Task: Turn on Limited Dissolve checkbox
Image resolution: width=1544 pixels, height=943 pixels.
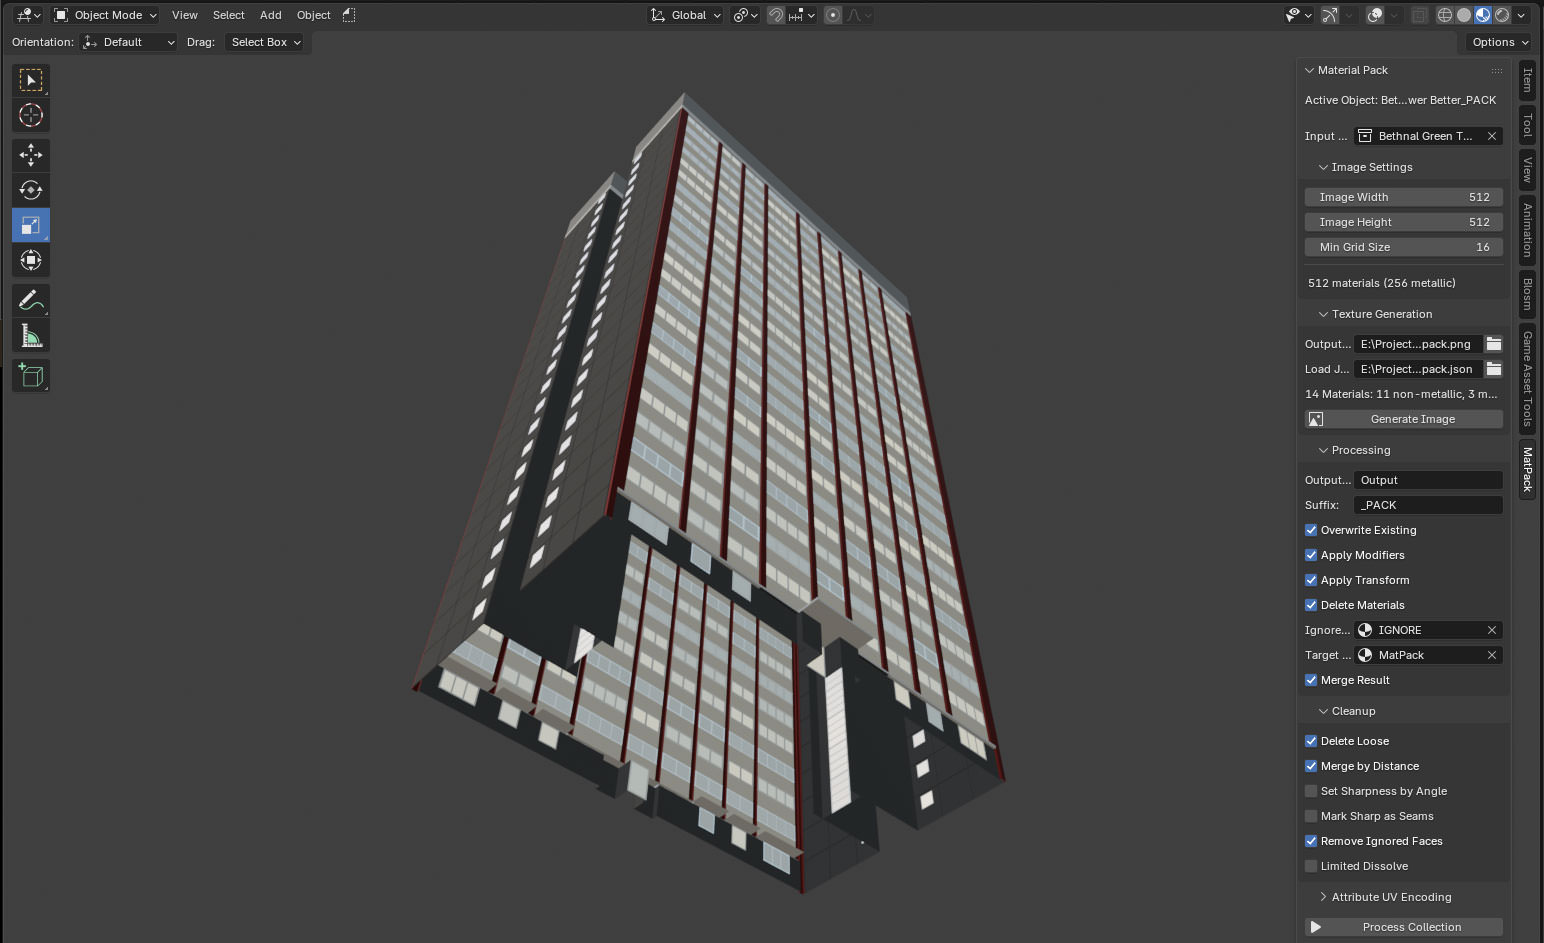Action: pyautogui.click(x=1311, y=866)
